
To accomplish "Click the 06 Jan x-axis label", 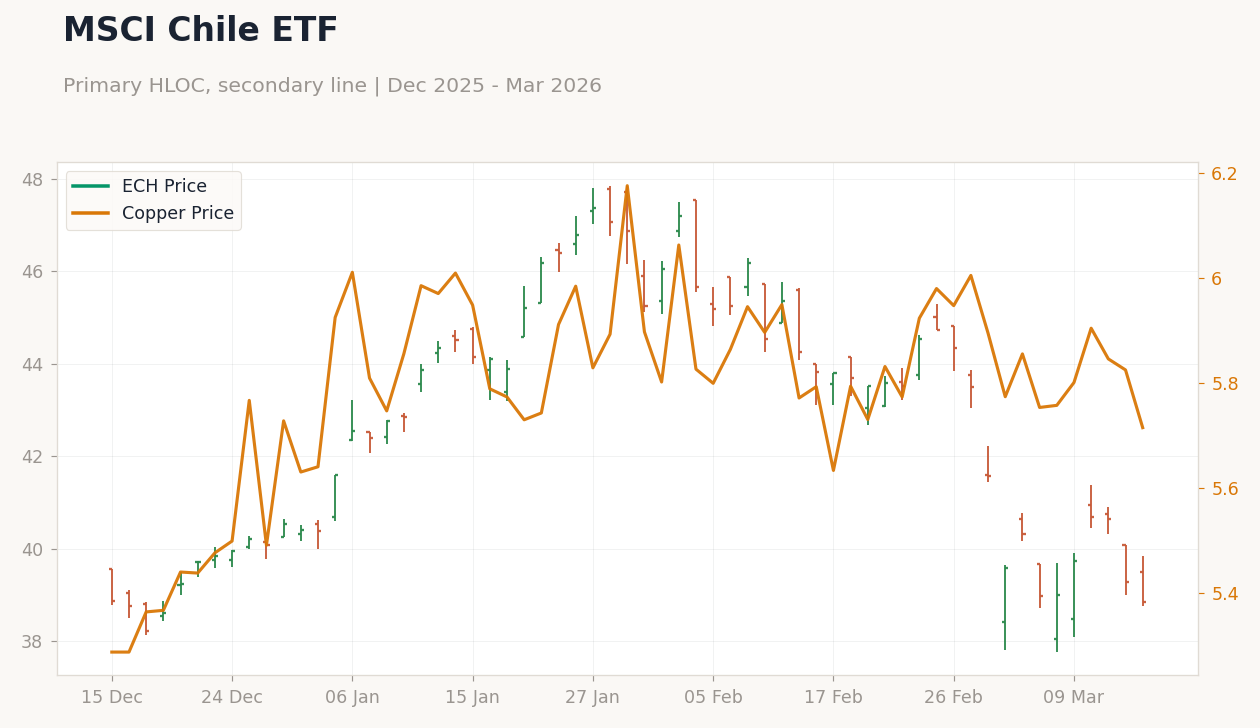I will (352, 697).
